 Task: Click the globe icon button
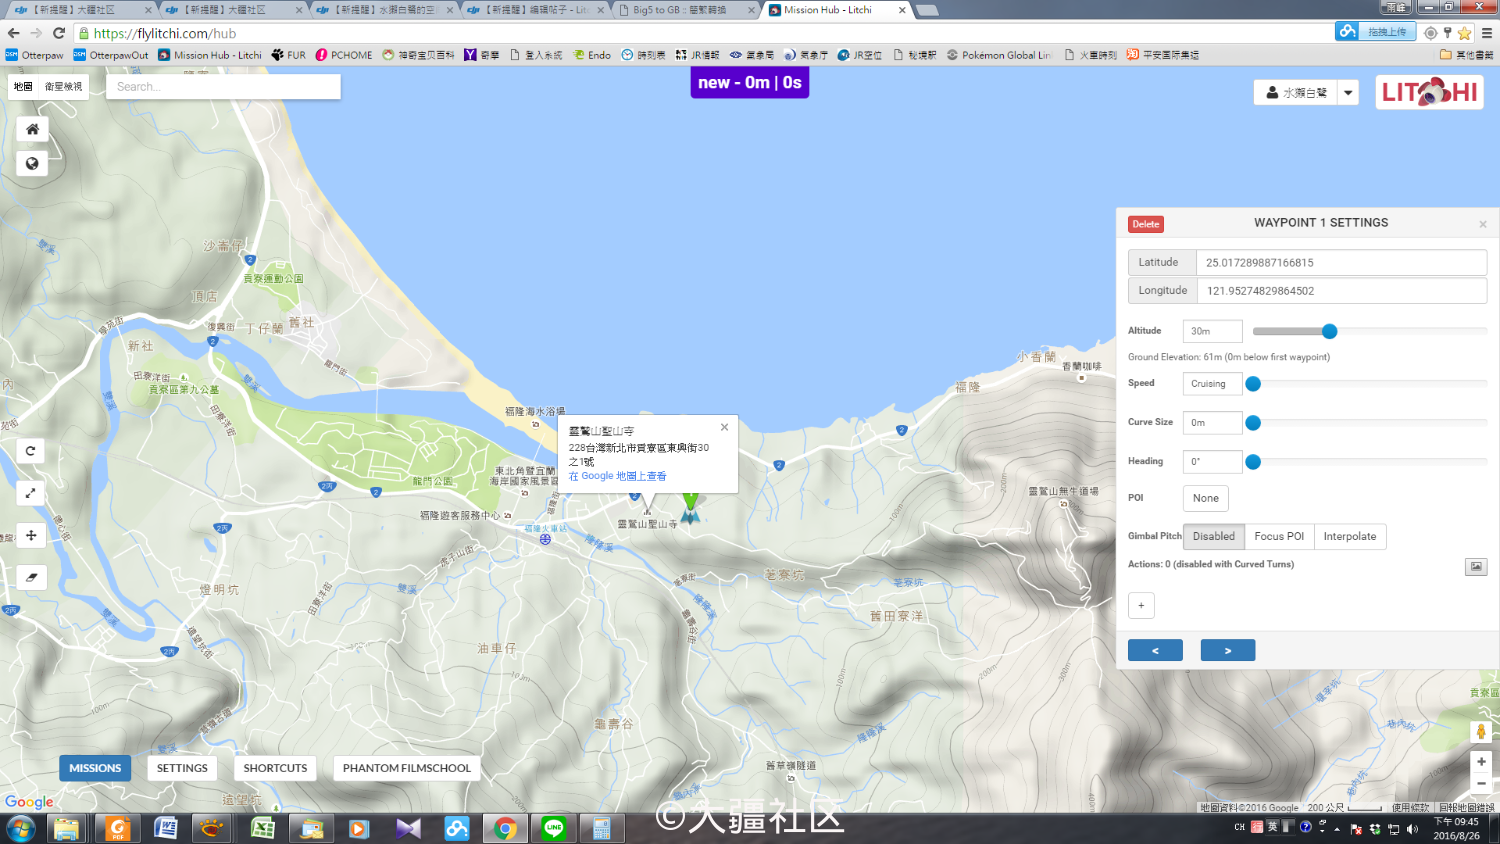coord(32,164)
